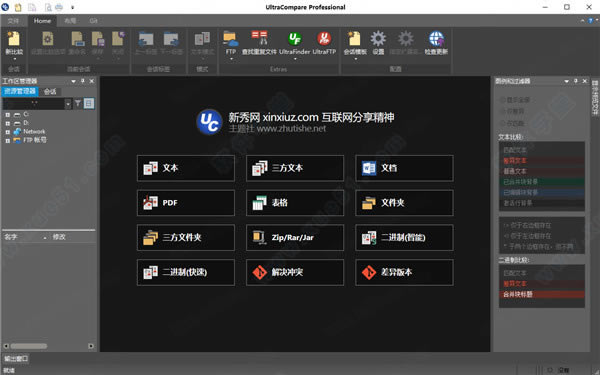Start a 二进制(智能) smart binary comparison
This screenshot has height=375, width=600.
[x=404, y=238]
